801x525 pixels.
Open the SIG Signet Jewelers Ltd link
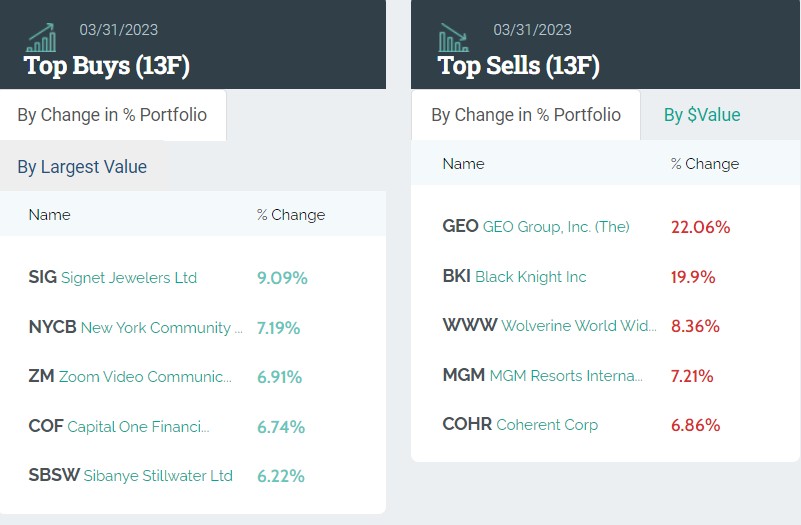coord(113,278)
